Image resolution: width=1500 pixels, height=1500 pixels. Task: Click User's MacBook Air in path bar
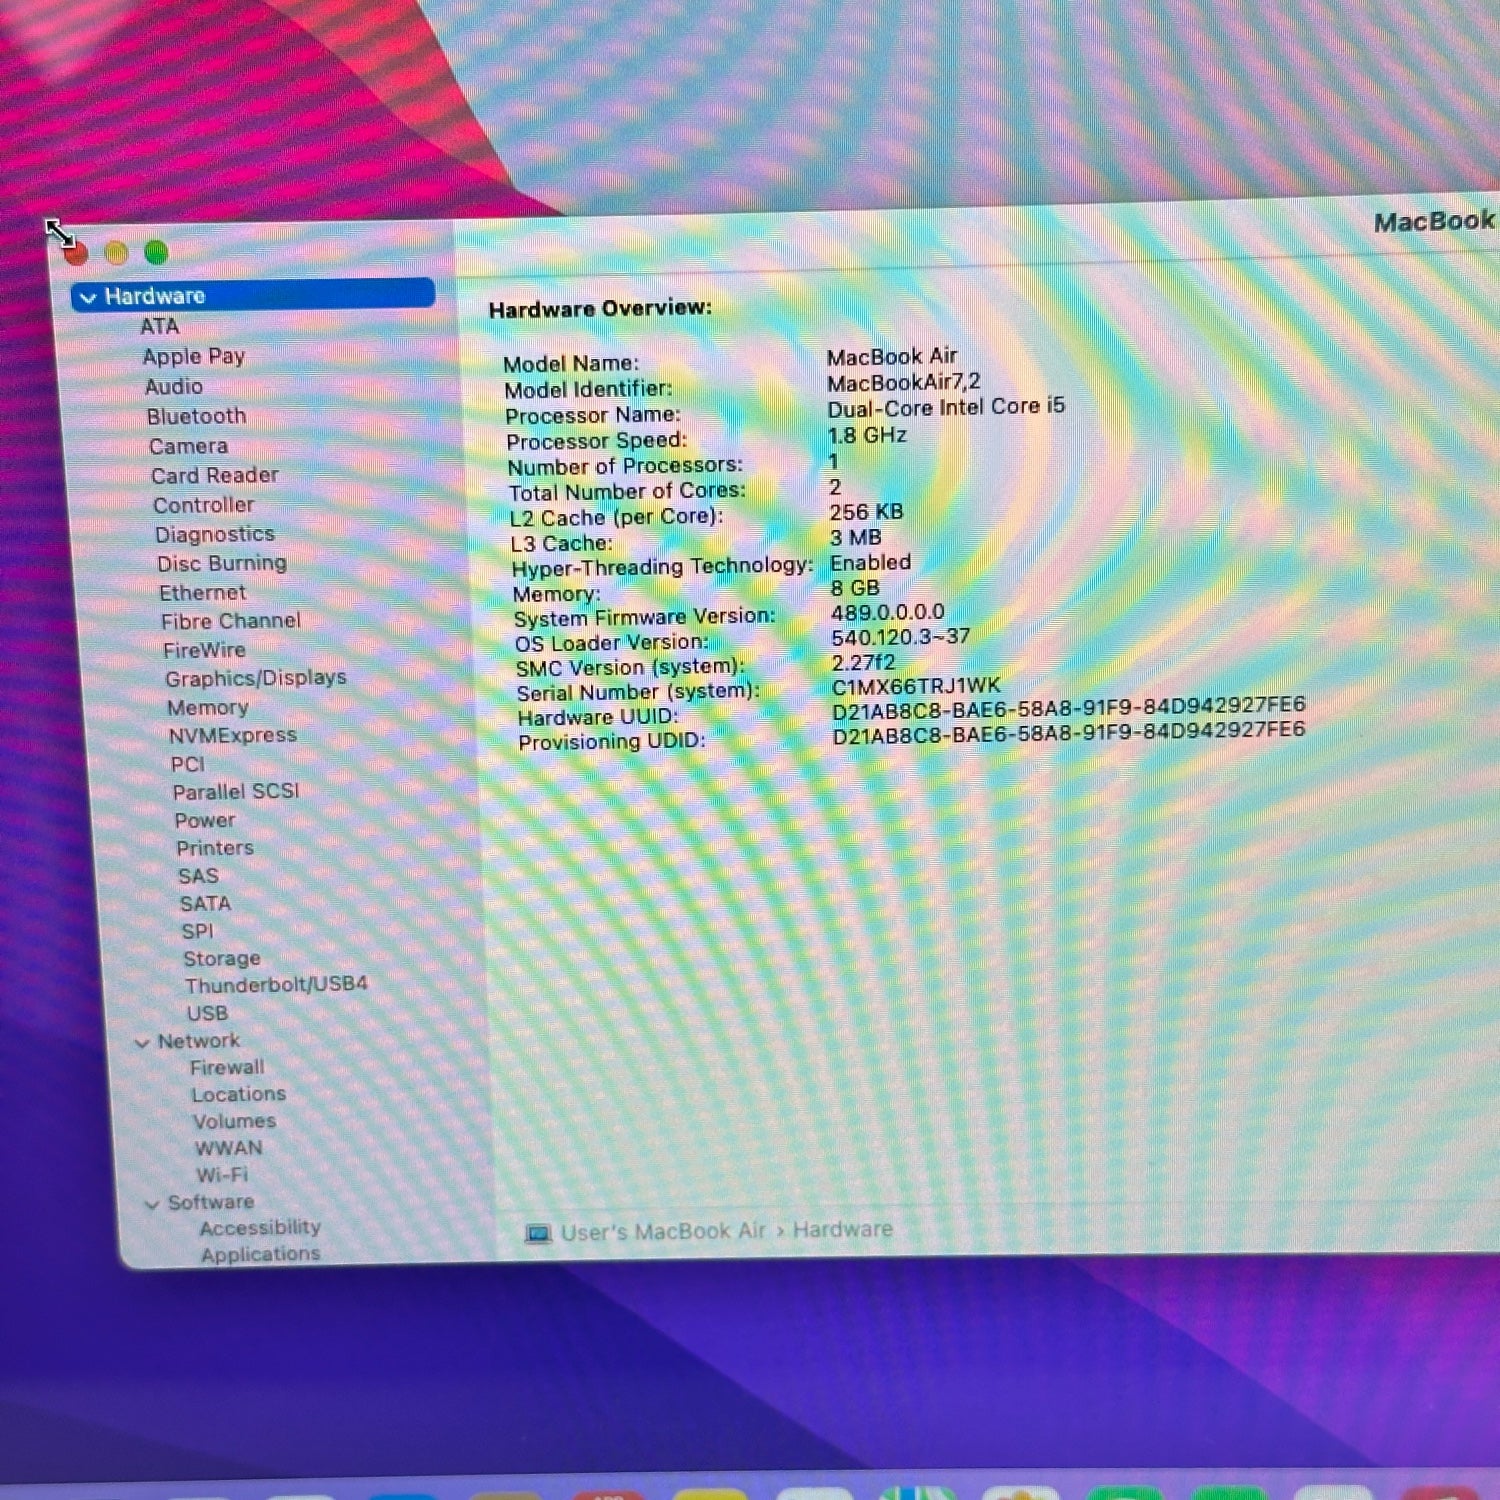click(663, 1232)
